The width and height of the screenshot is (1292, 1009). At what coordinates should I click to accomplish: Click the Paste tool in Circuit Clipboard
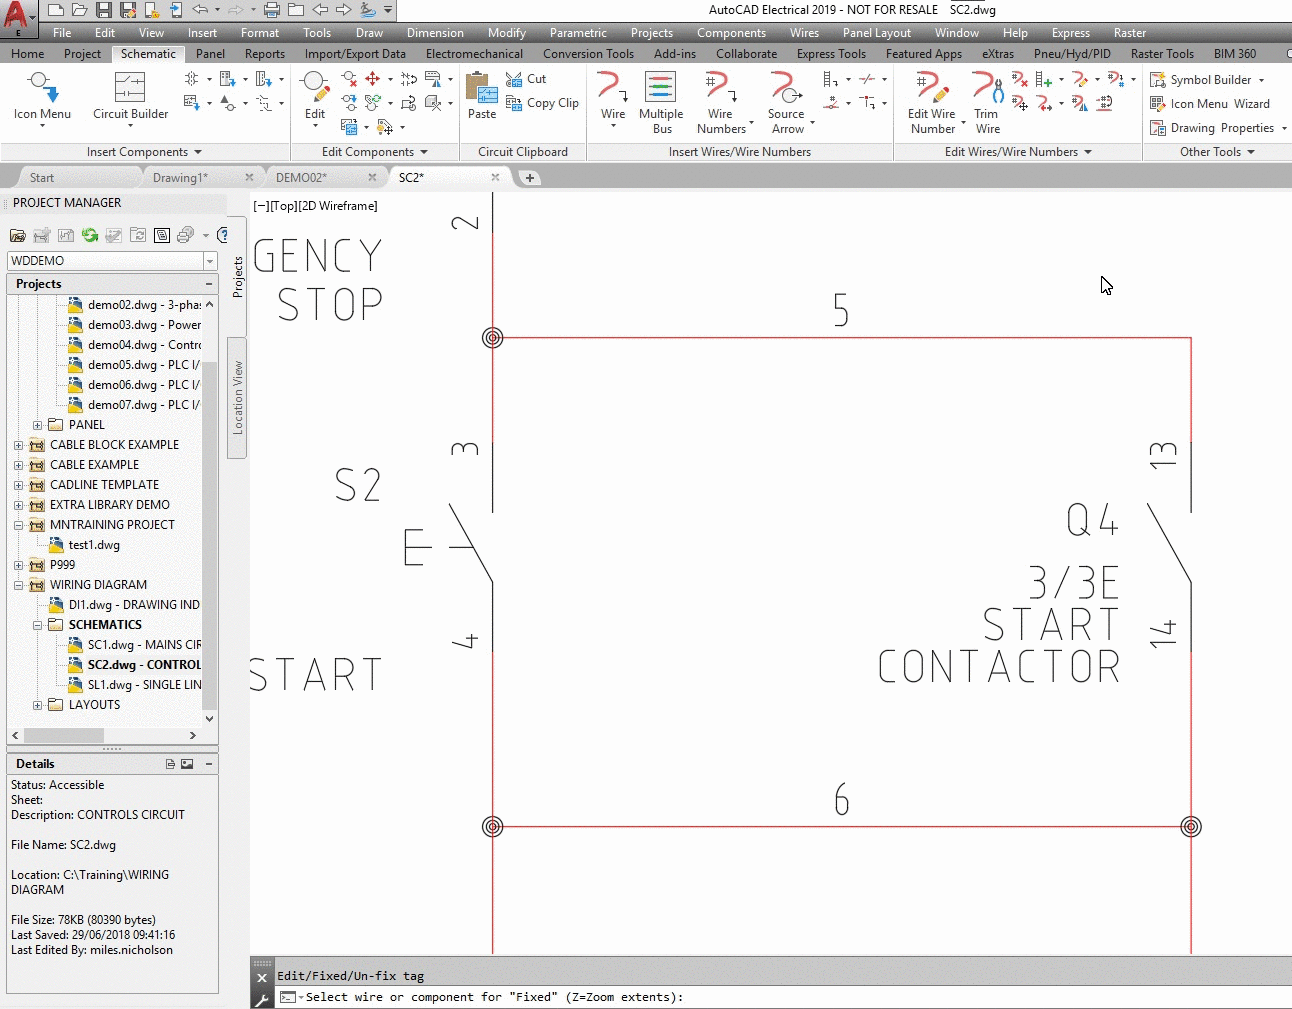481,97
